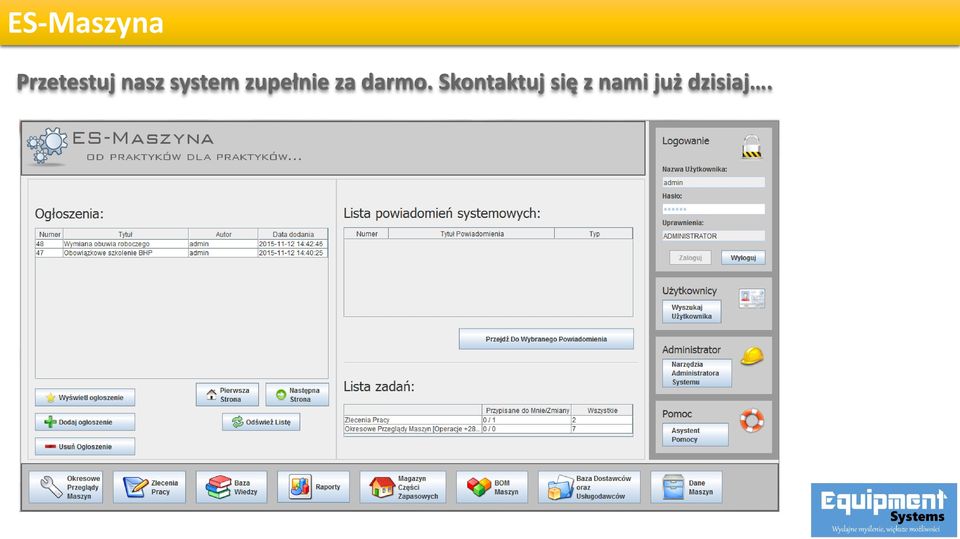Click the padlock icon in Logowanie

pyautogui.click(x=752, y=147)
